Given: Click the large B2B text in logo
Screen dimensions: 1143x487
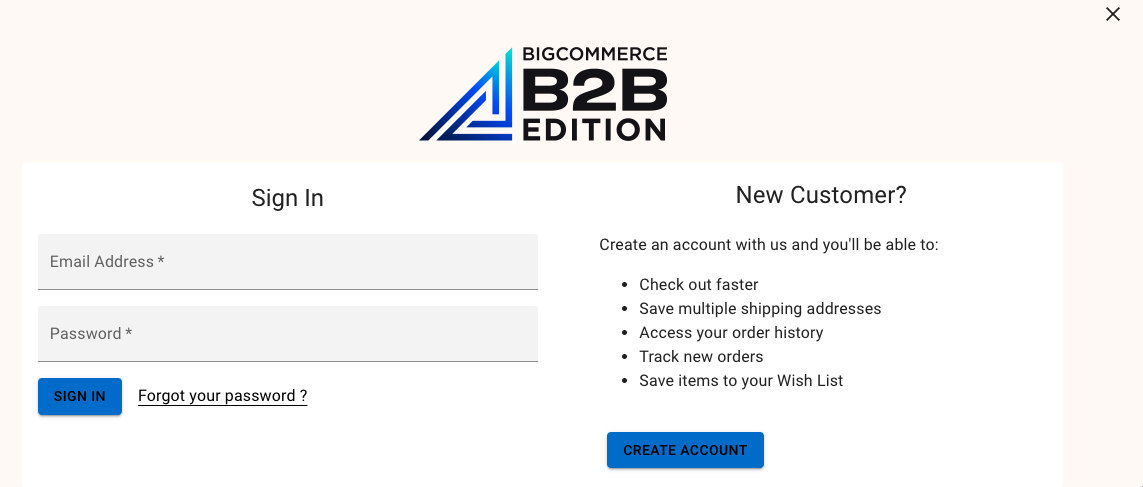Looking at the screenshot, I should (x=595, y=89).
